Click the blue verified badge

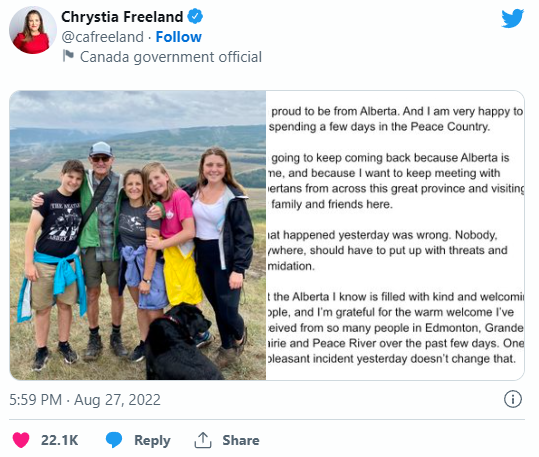(195, 17)
